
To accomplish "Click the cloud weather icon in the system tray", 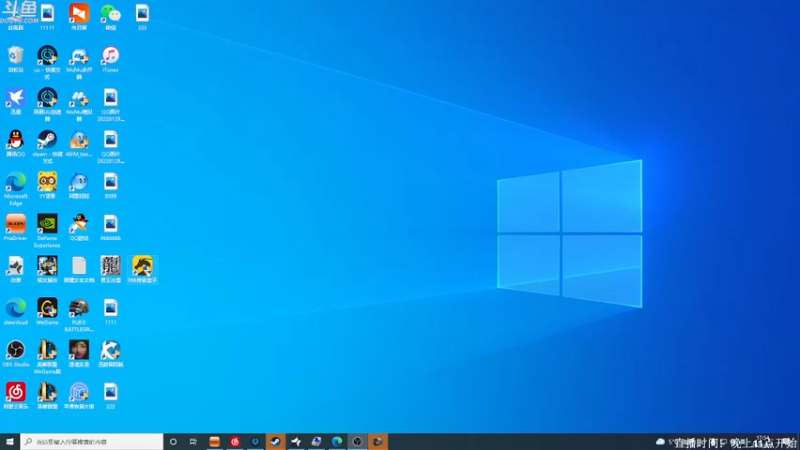I will click(660, 441).
